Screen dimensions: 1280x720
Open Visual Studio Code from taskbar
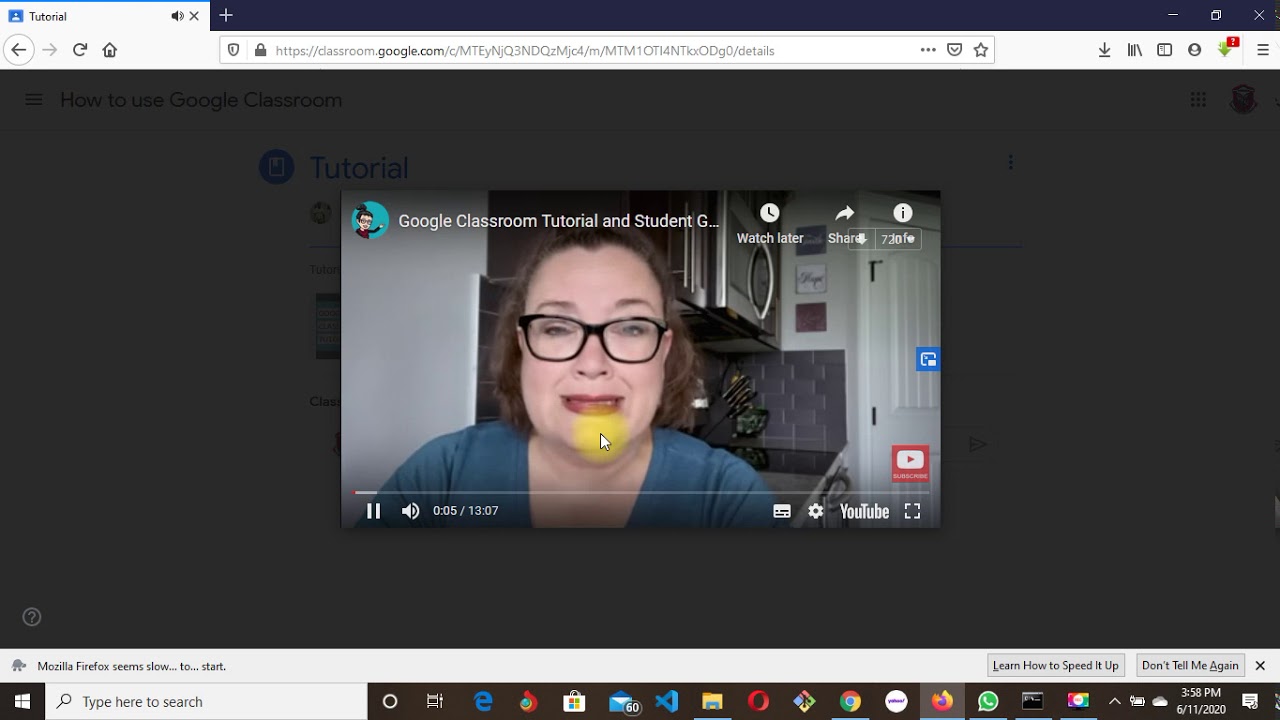[x=667, y=701]
